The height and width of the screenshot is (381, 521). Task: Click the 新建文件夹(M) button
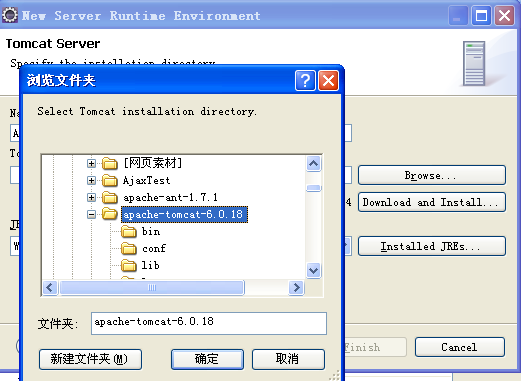(x=90, y=359)
